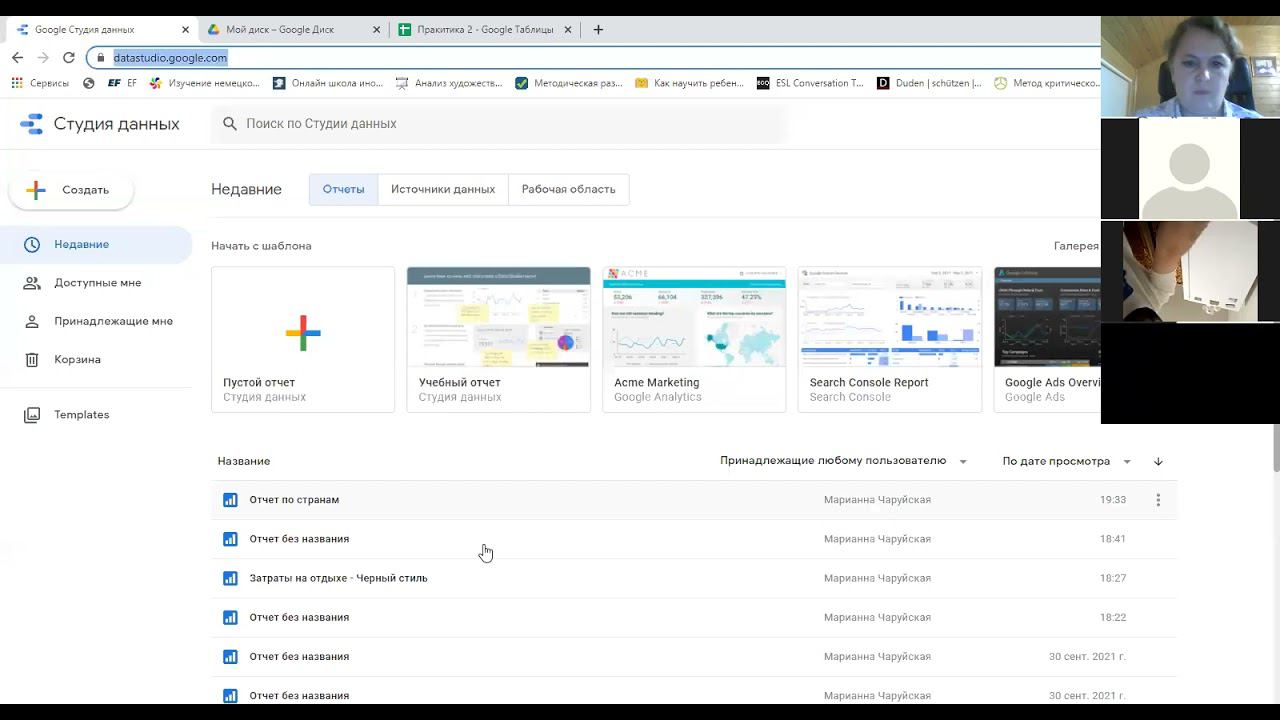1280x720 pixels.
Task: Open the Duden | schützen bookmark
Action: (929, 84)
